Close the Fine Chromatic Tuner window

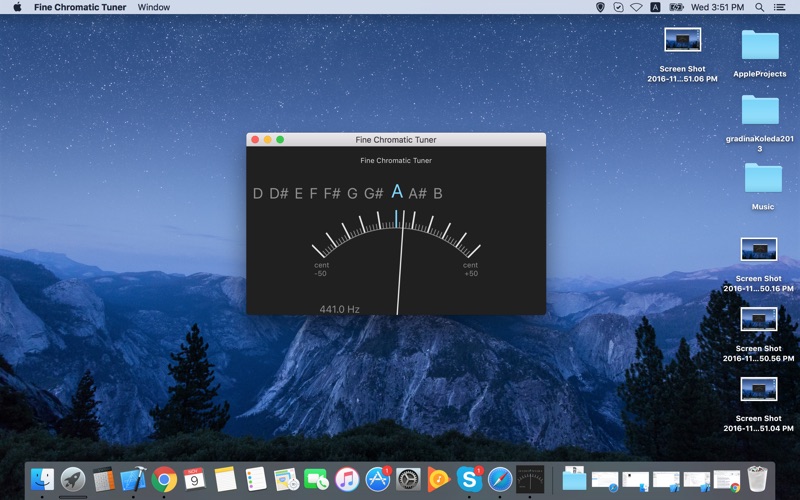tap(255, 139)
